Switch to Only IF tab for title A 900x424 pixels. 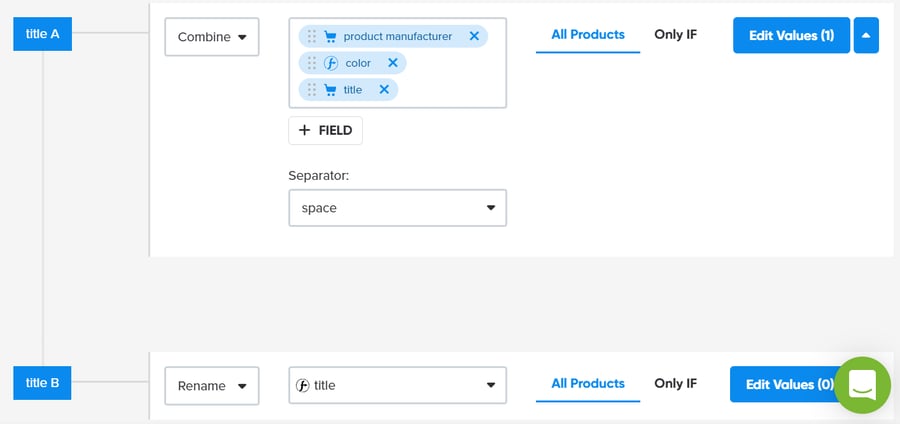click(x=675, y=34)
